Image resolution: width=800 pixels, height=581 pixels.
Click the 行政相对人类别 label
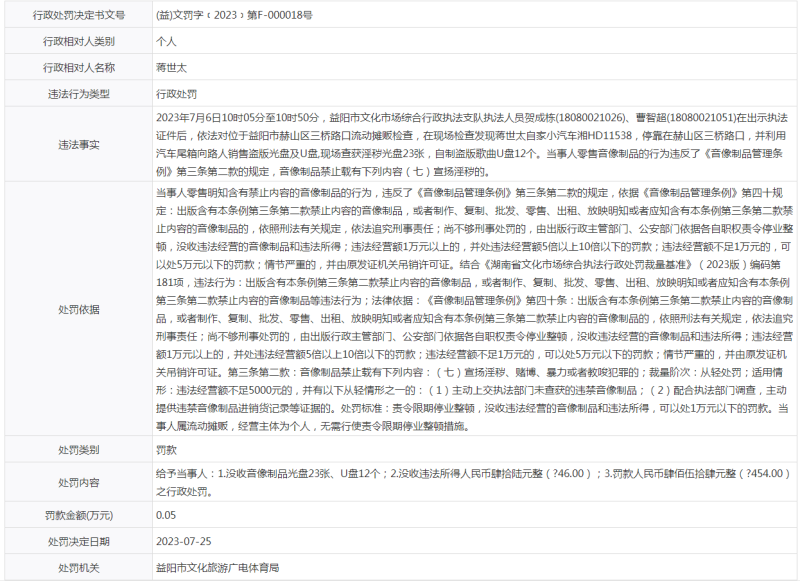(x=79, y=42)
